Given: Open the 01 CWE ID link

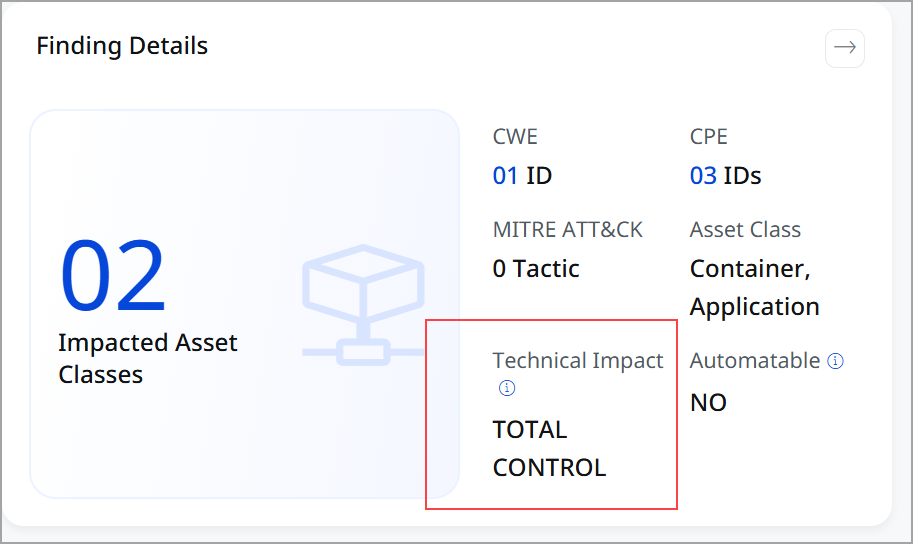Looking at the screenshot, I should coord(505,175).
